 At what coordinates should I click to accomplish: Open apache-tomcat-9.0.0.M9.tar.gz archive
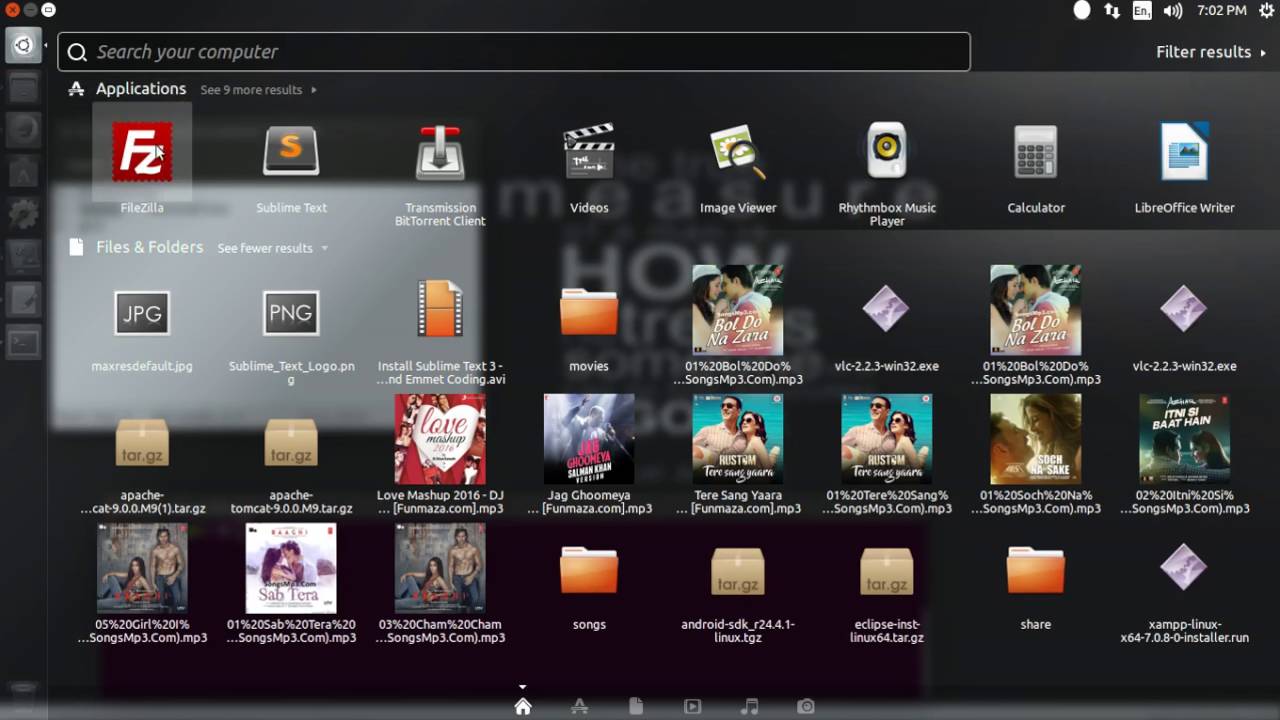click(291, 442)
